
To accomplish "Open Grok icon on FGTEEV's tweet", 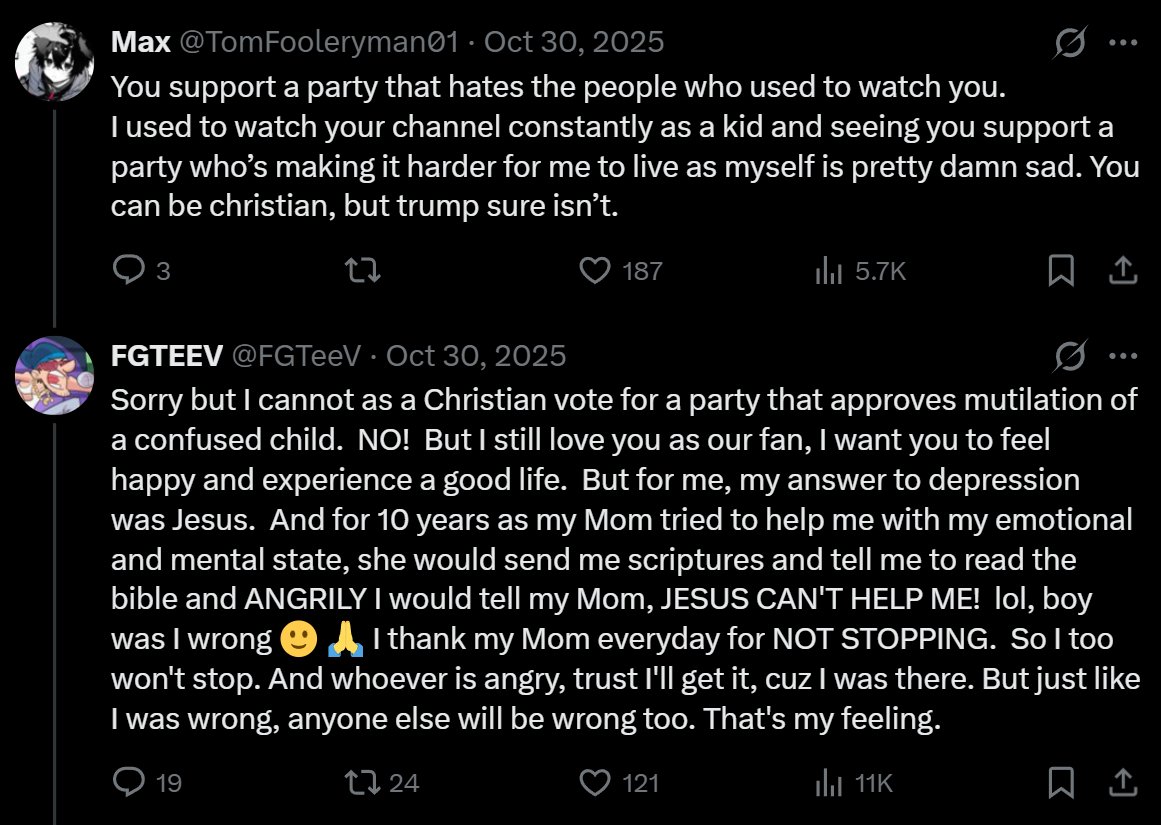I will tap(1071, 356).
